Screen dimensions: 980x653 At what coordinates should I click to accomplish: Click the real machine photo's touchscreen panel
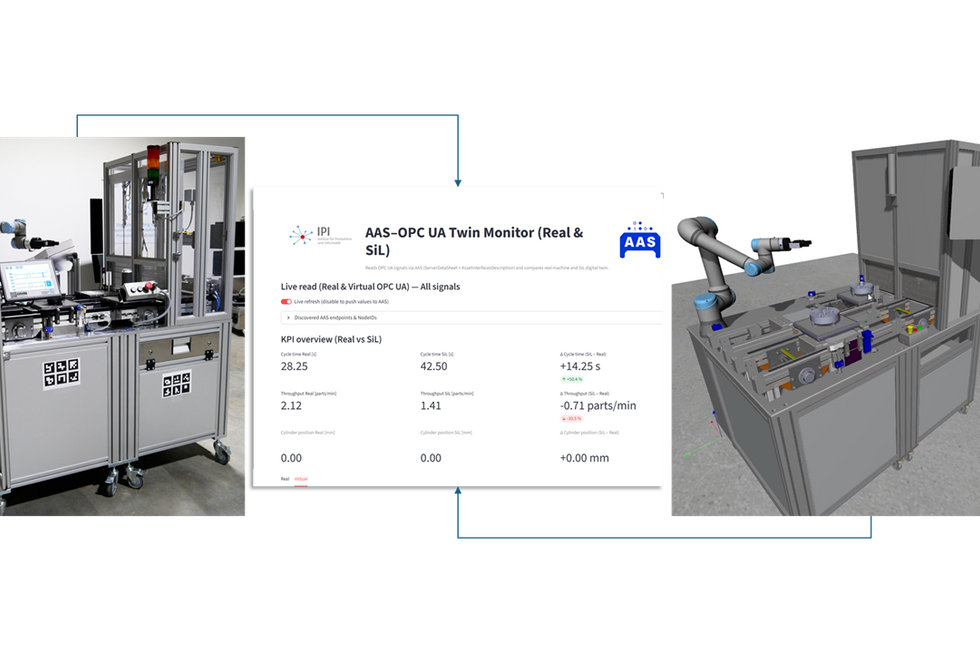24,280
